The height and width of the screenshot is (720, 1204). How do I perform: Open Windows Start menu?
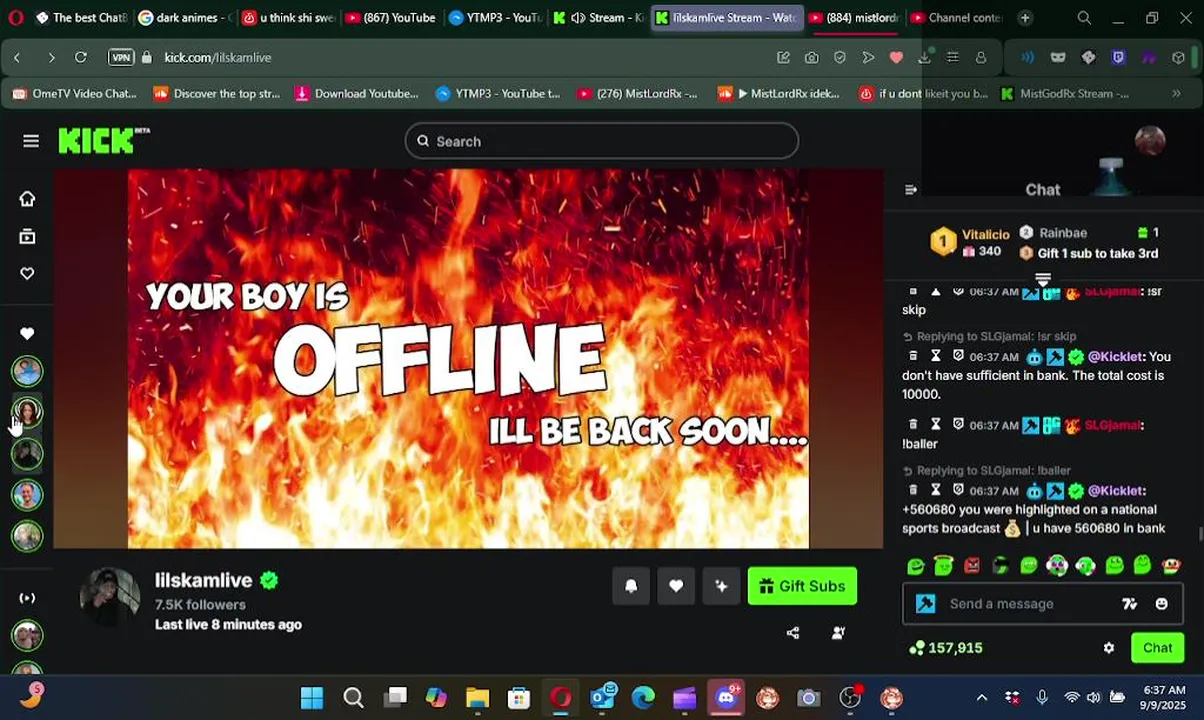[x=312, y=697]
